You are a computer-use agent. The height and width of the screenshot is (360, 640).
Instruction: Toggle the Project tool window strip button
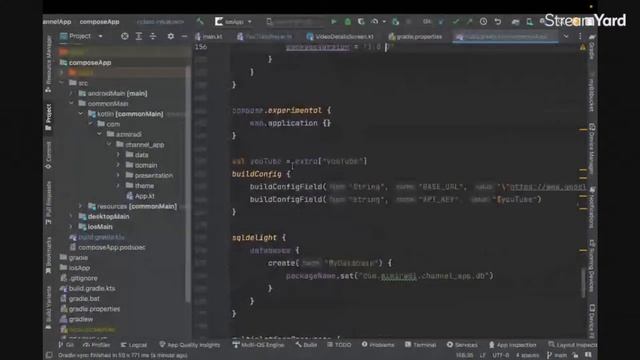click(49, 118)
